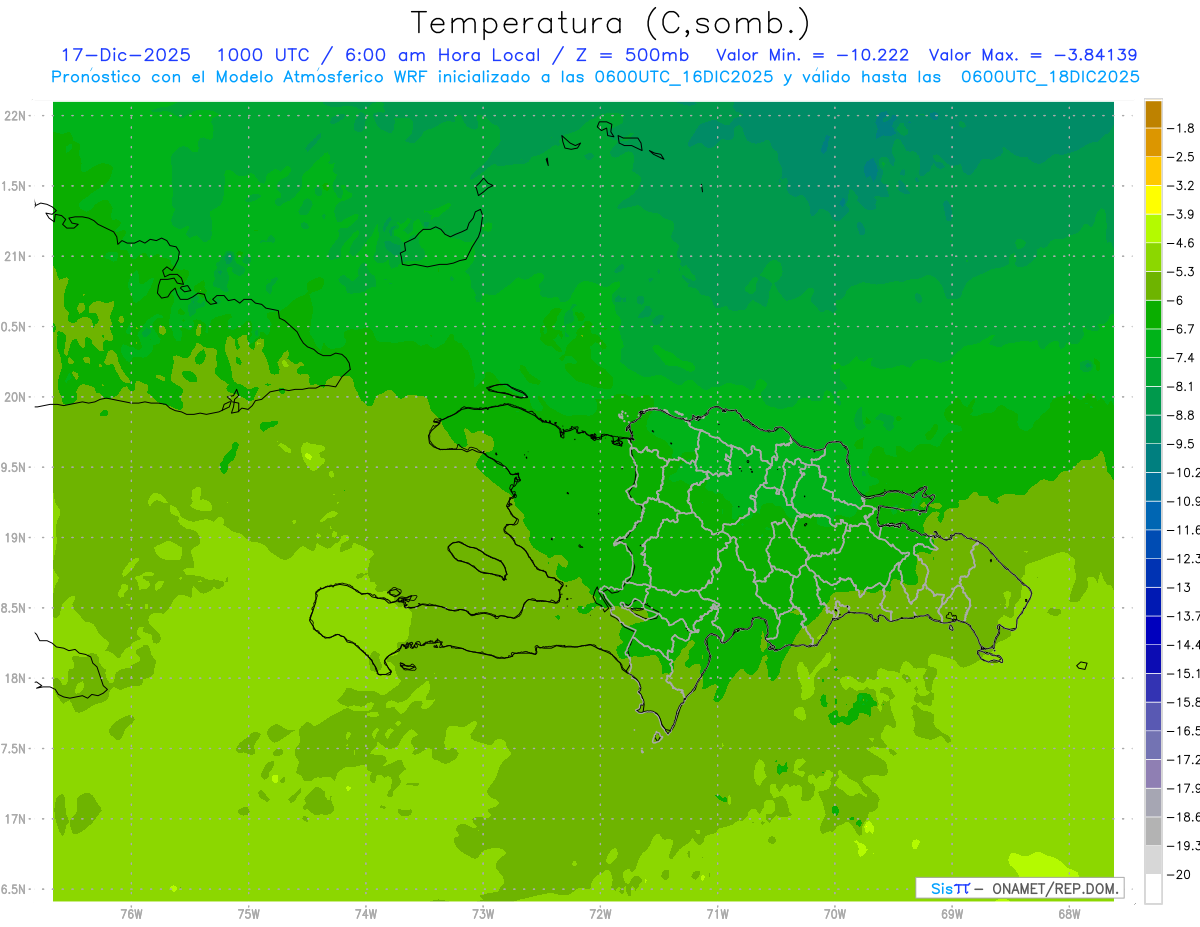Image resolution: width=1200 pixels, height=927 pixels.
Task: Click the '72W' longitude axis label
Action: tap(600, 915)
